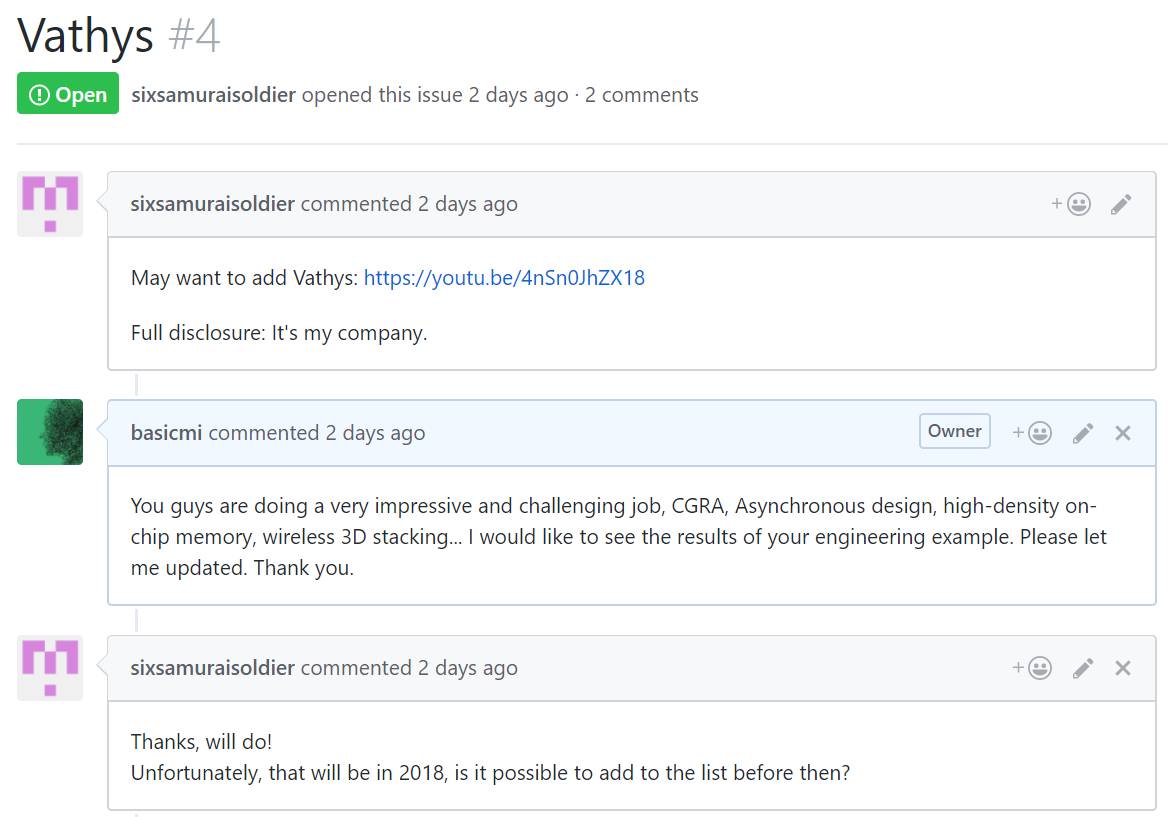Click sixsamuraisoldier username in last comment header
Viewport: 1168px width, 817px height.
tap(212, 668)
